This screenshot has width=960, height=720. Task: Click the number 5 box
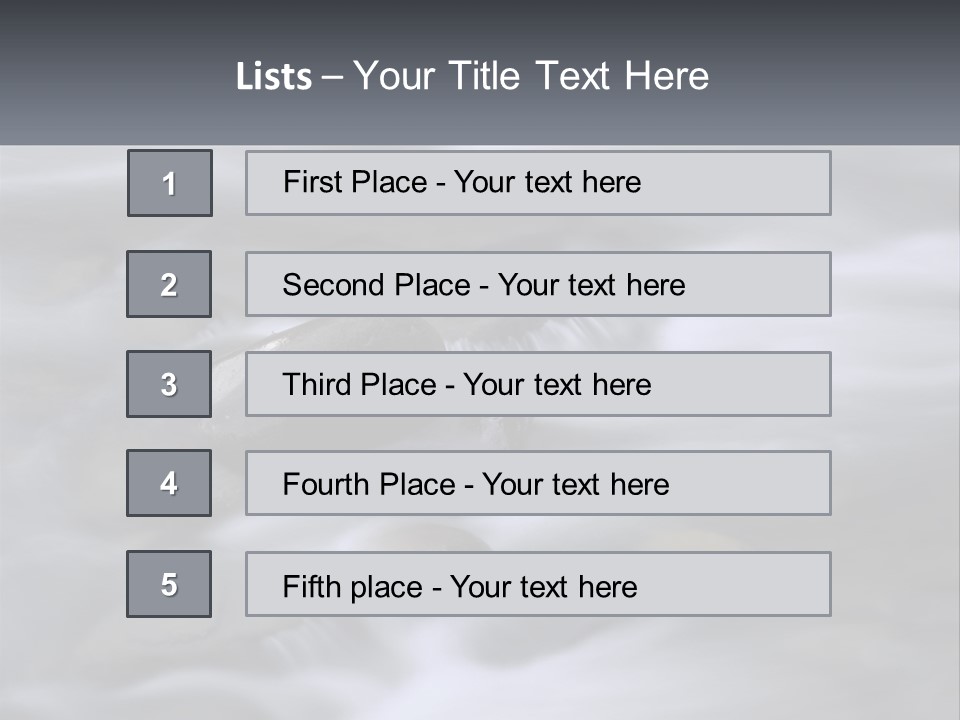(169, 584)
